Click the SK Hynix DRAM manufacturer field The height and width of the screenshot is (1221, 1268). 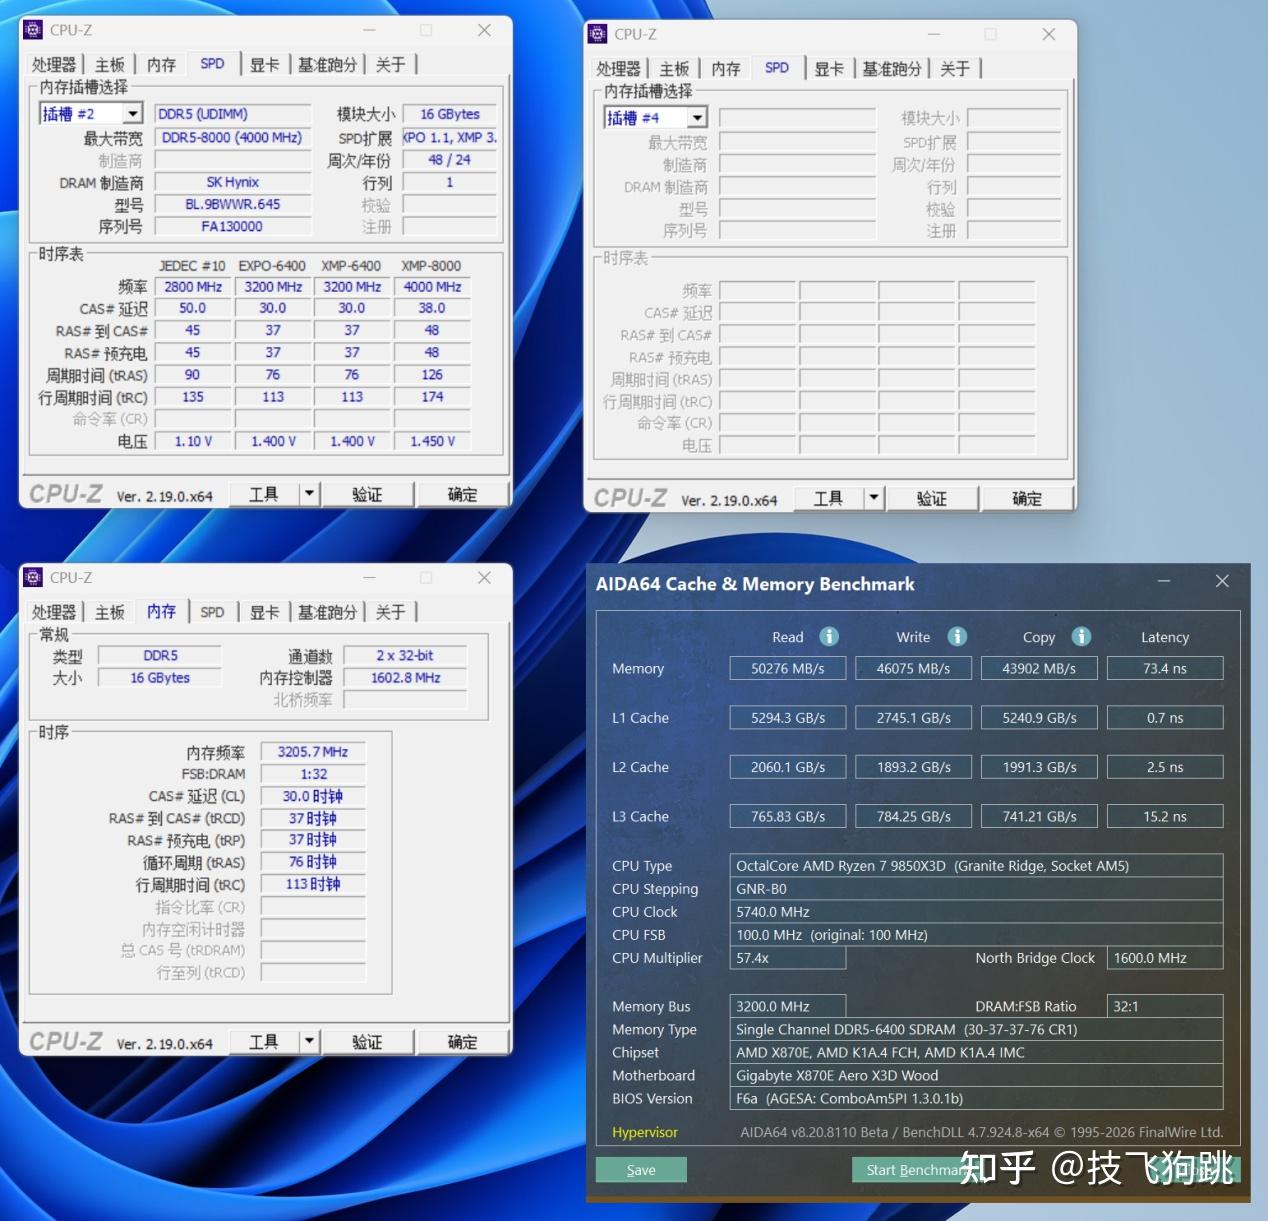pos(232,182)
